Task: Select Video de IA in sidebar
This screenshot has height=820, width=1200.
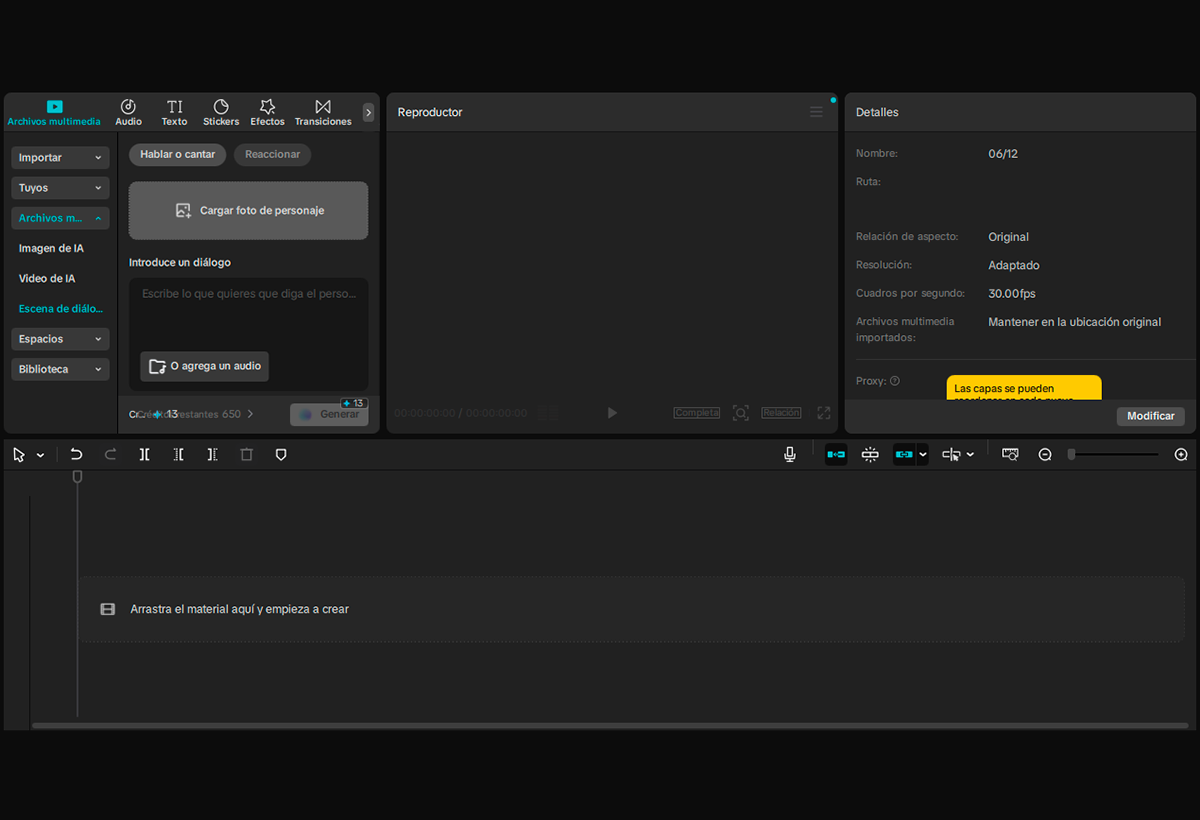Action: (x=47, y=279)
